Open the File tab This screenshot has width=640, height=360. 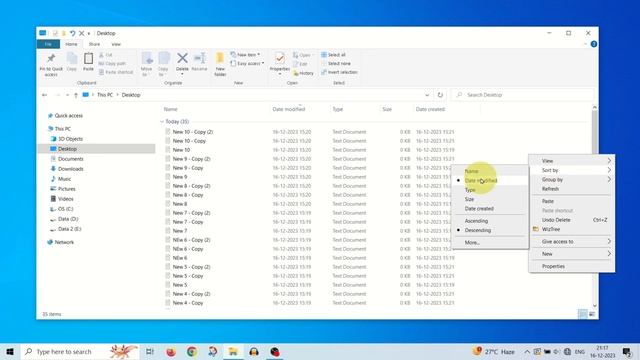coord(48,44)
